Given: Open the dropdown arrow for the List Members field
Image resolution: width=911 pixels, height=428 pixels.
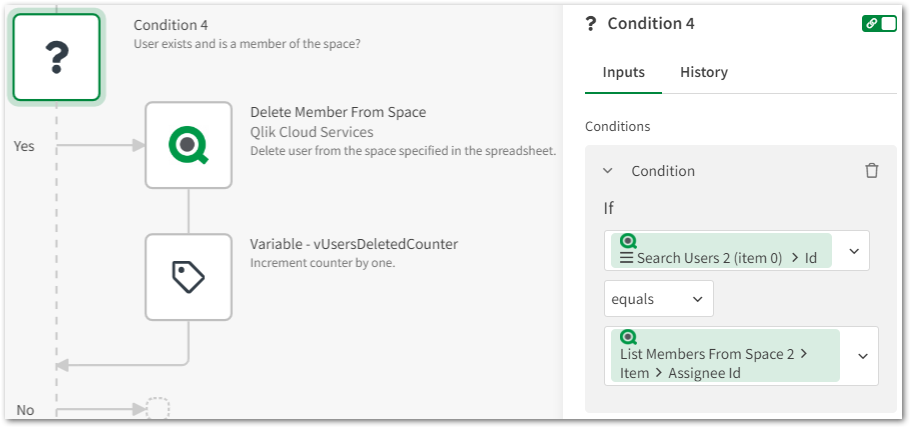Looking at the screenshot, I should 863,356.
